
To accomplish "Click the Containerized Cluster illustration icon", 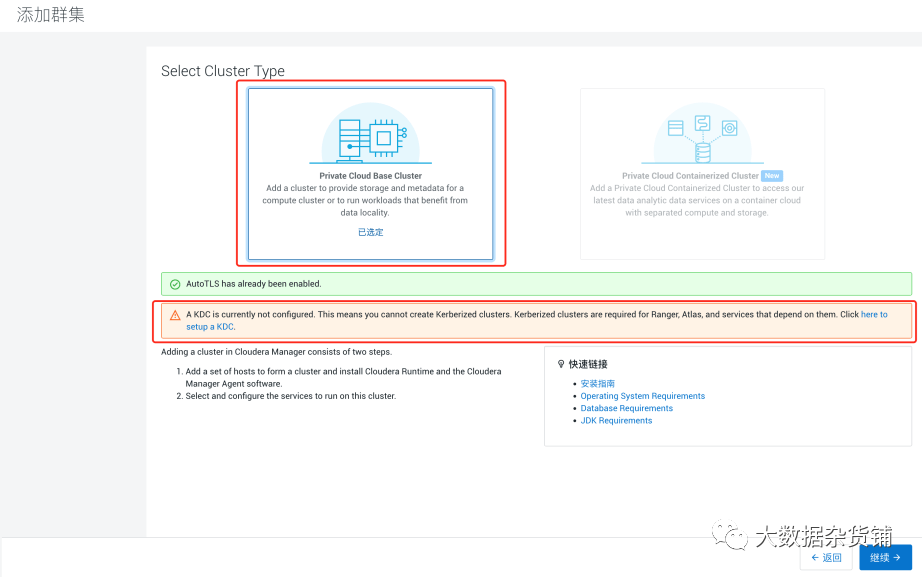I will [x=702, y=134].
